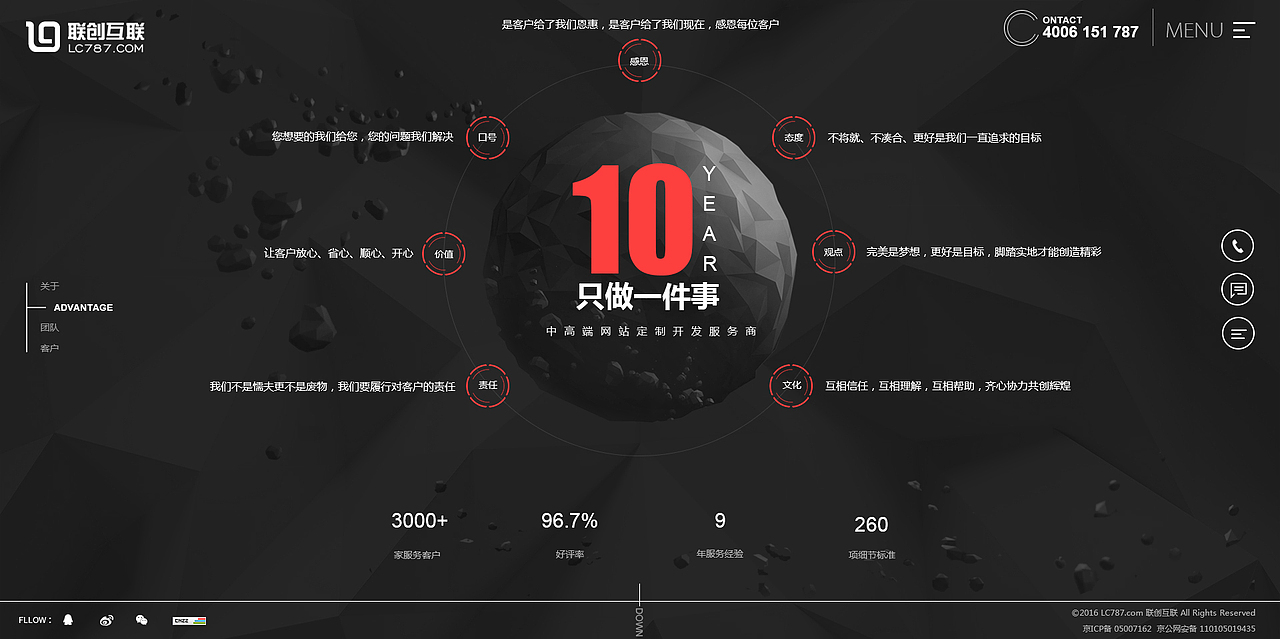
Task: Click the 联创互联 LC787.COM logo
Action: pyautogui.click(x=85, y=37)
